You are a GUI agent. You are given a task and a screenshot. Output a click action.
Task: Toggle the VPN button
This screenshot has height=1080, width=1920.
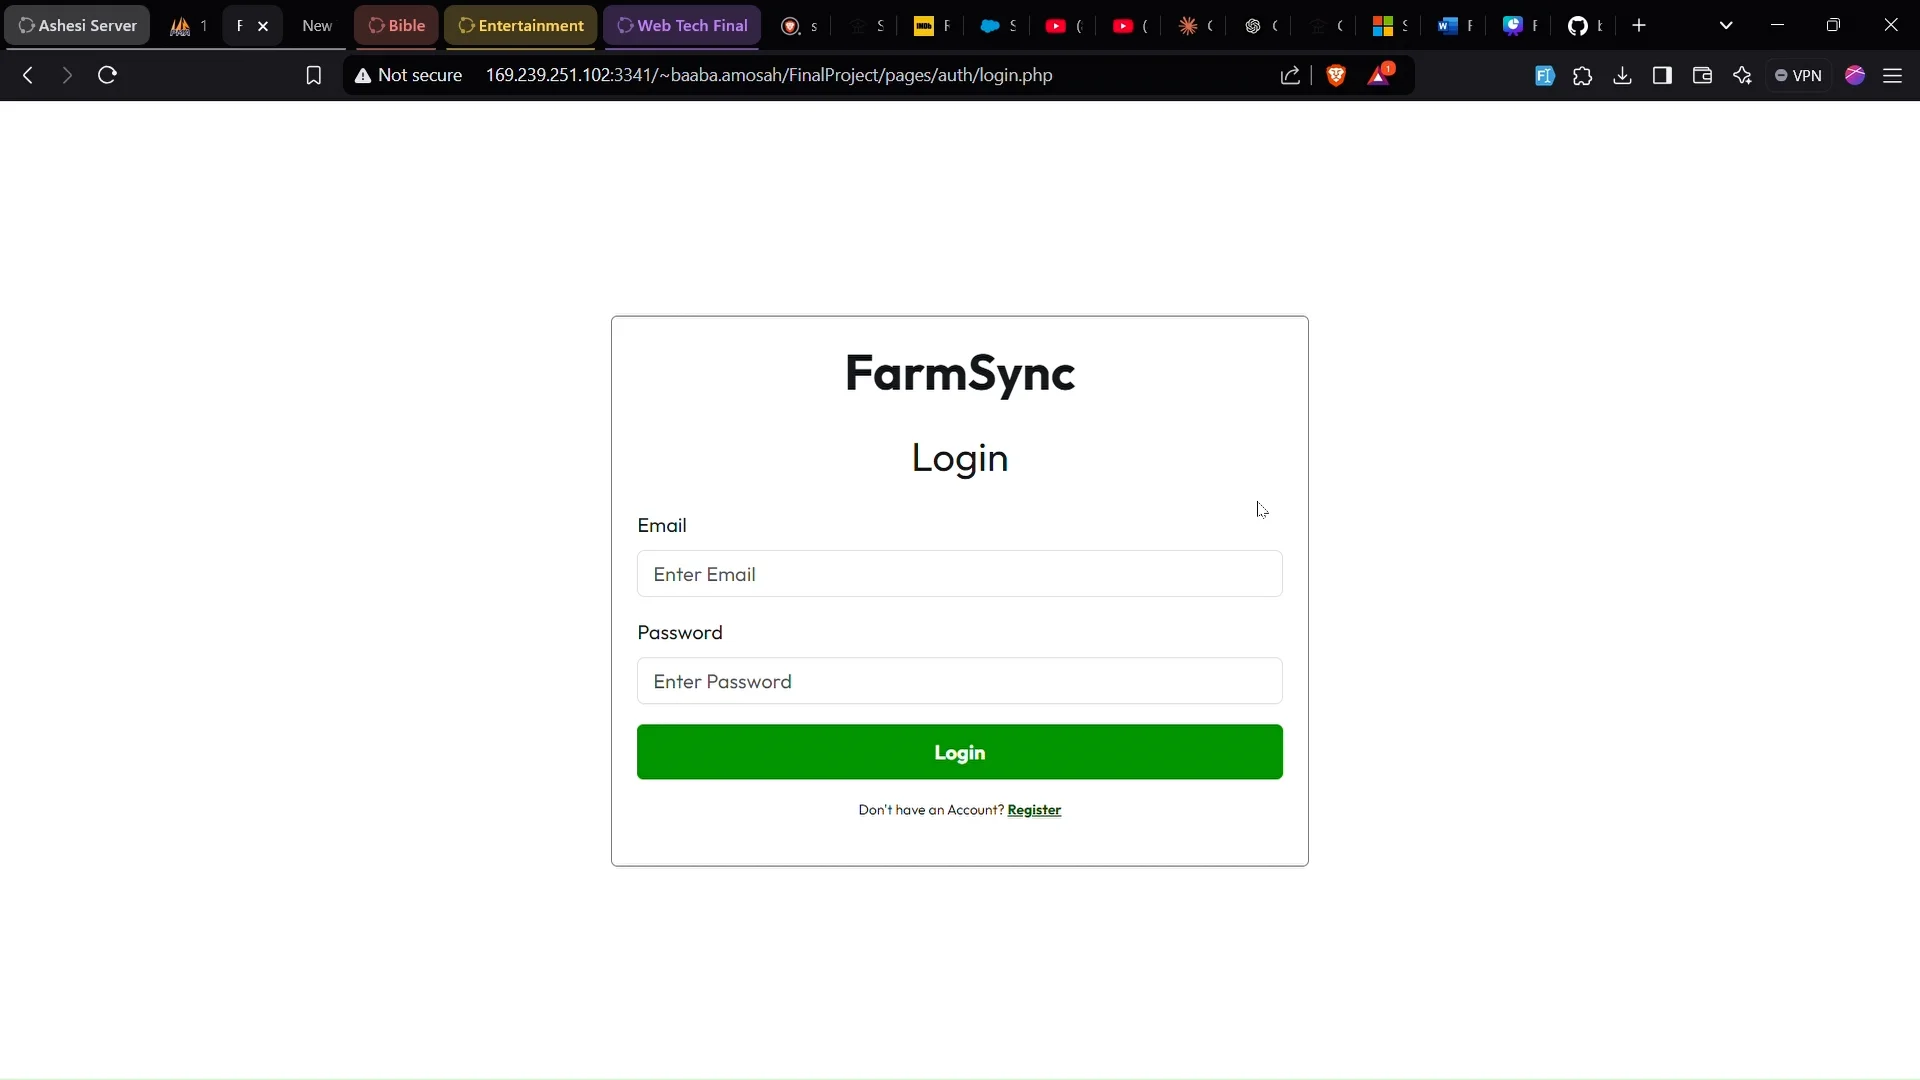coord(1798,75)
